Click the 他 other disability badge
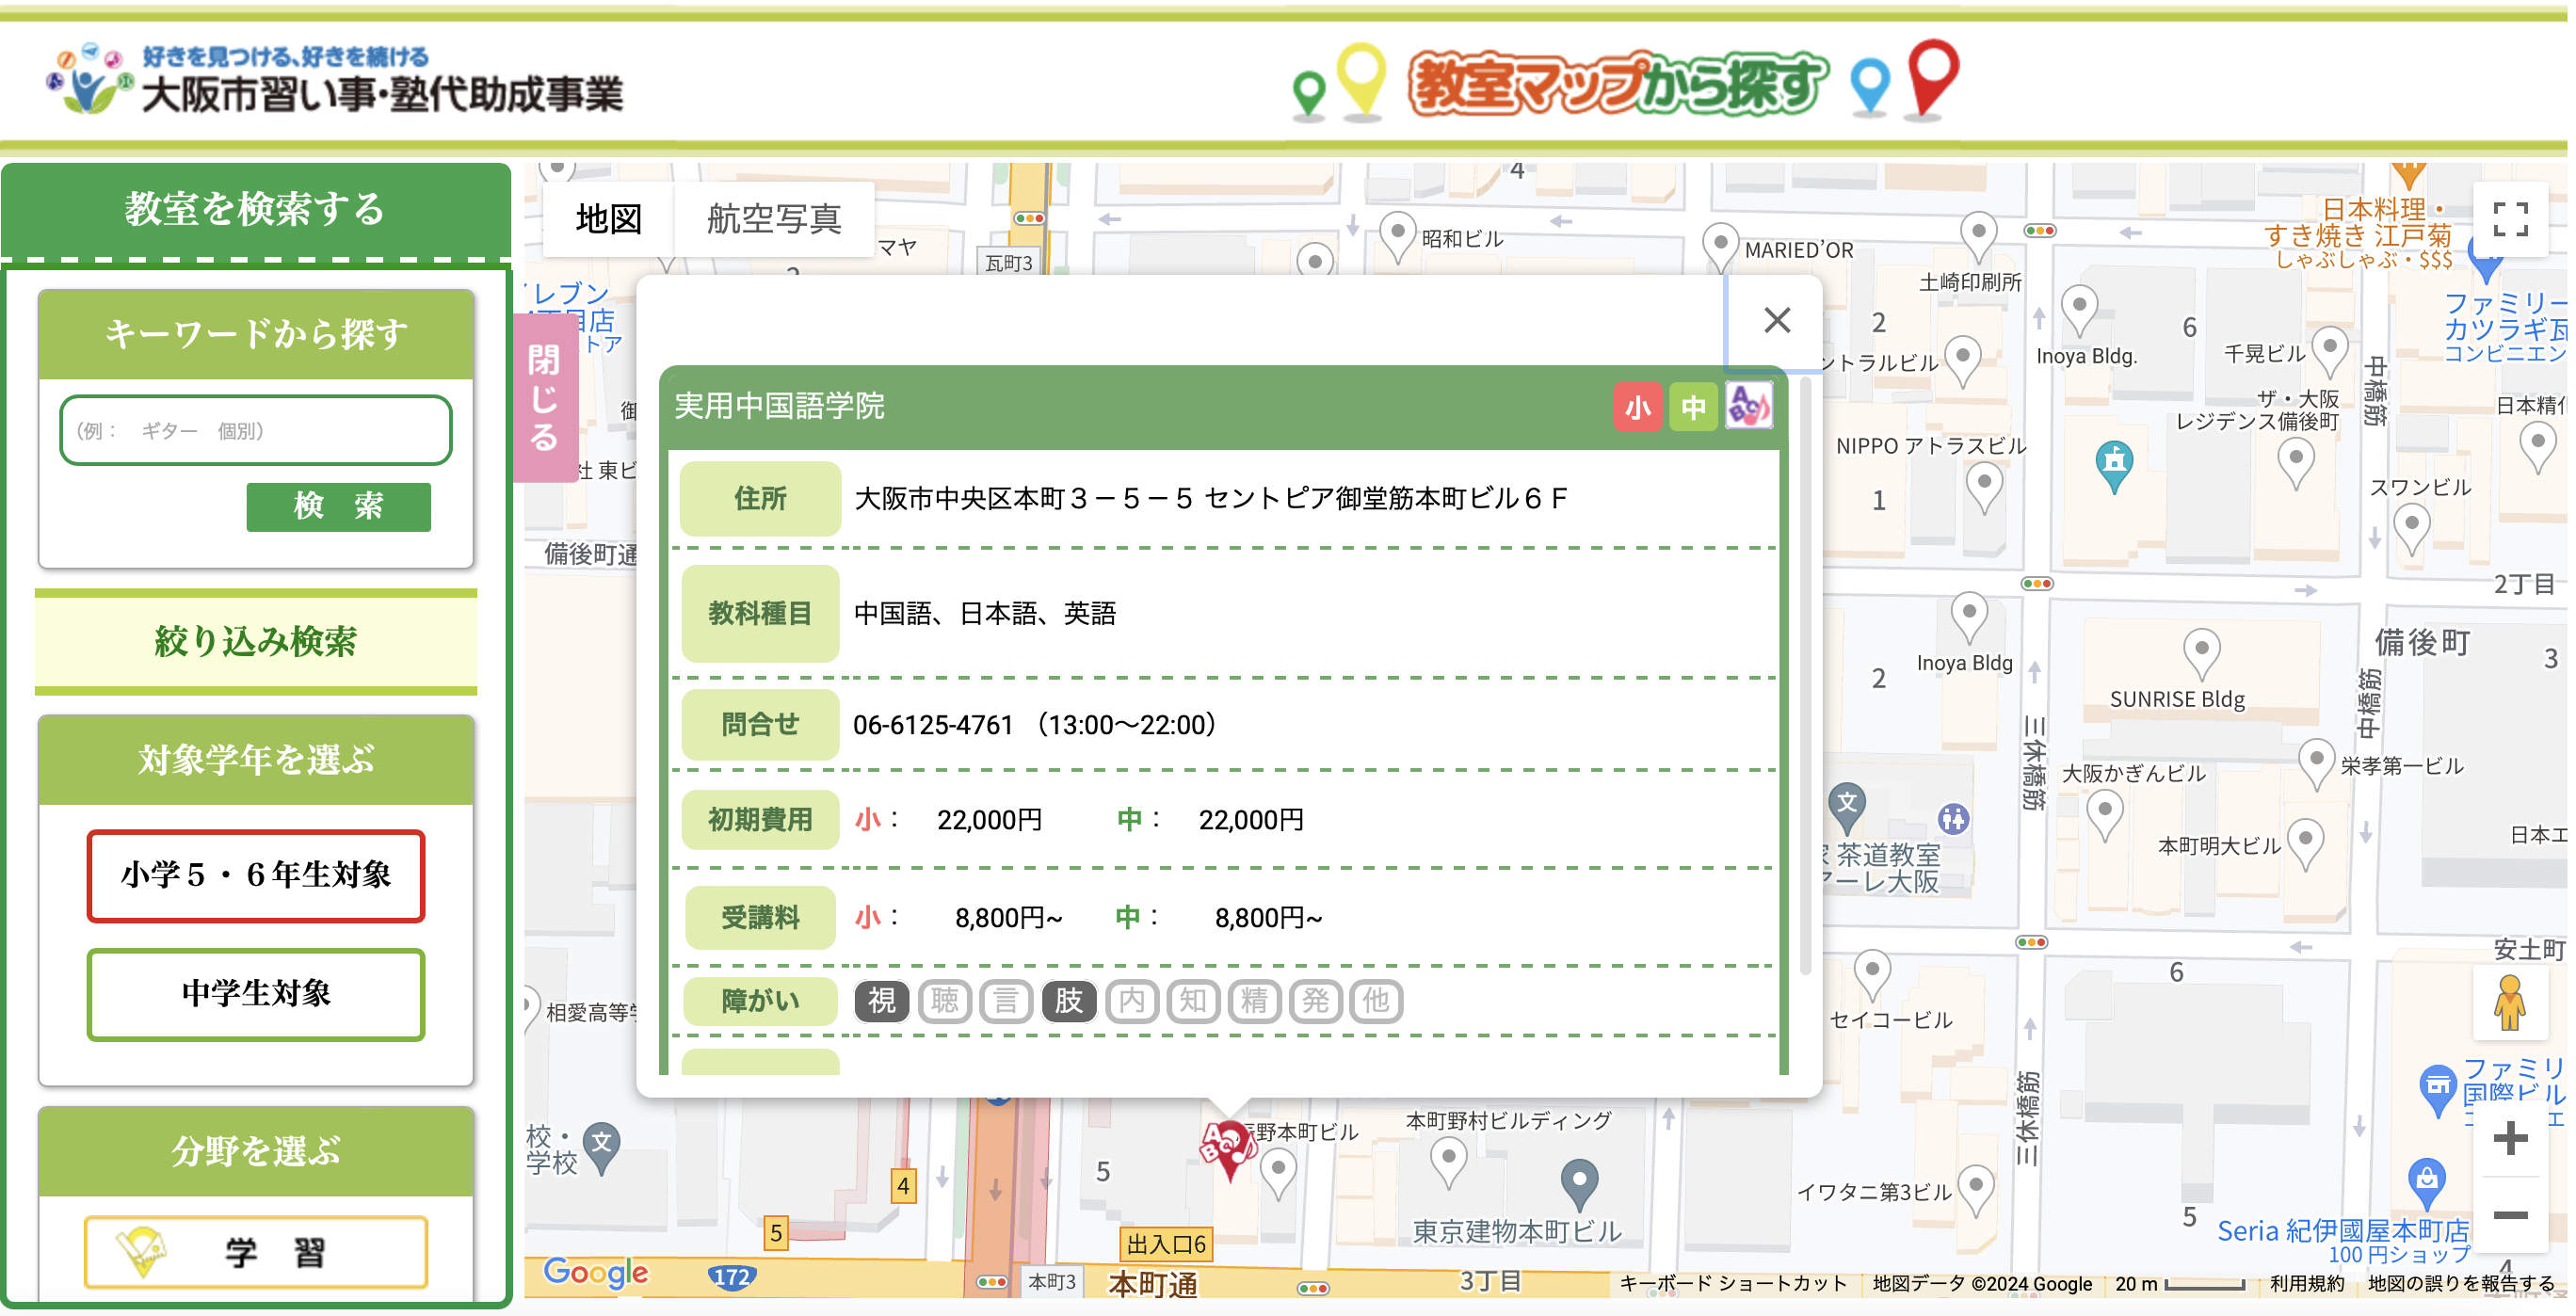Viewport: 2576px width, 1316px height. tap(1376, 1001)
